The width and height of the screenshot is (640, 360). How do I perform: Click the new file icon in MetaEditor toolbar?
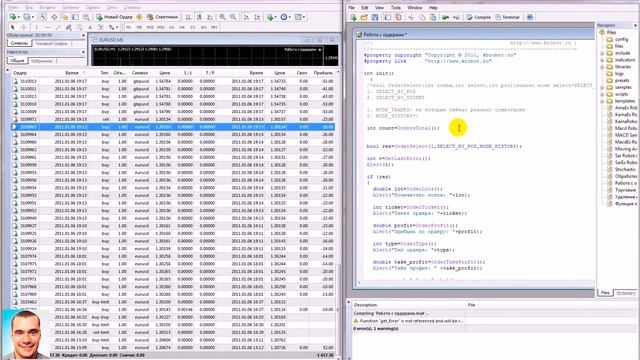pos(353,17)
